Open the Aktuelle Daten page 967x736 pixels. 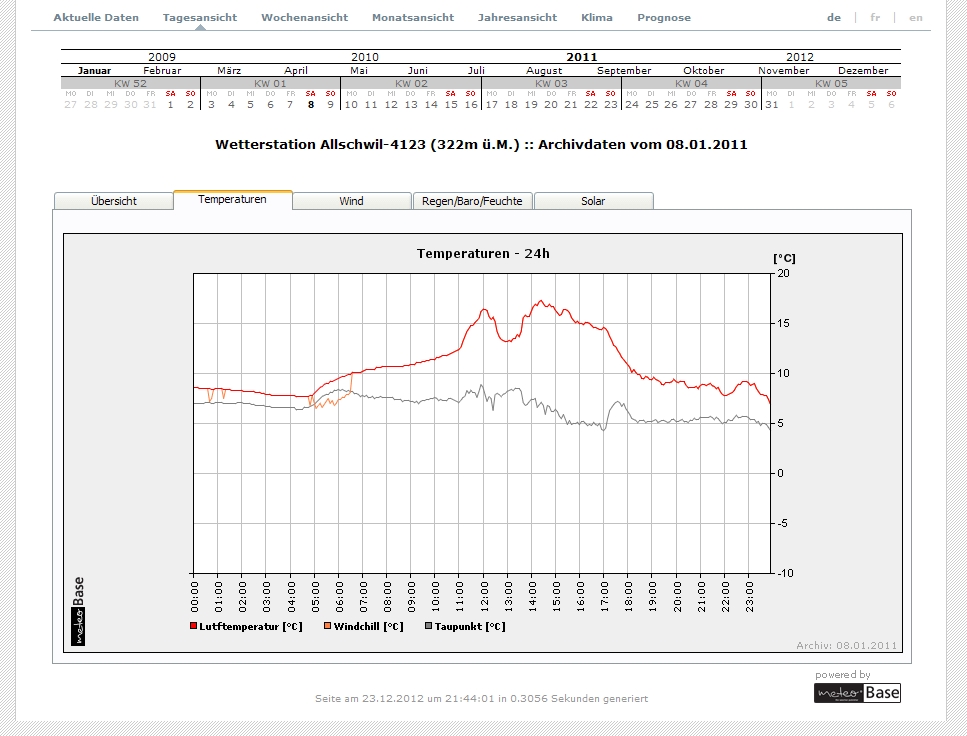[x=96, y=17]
